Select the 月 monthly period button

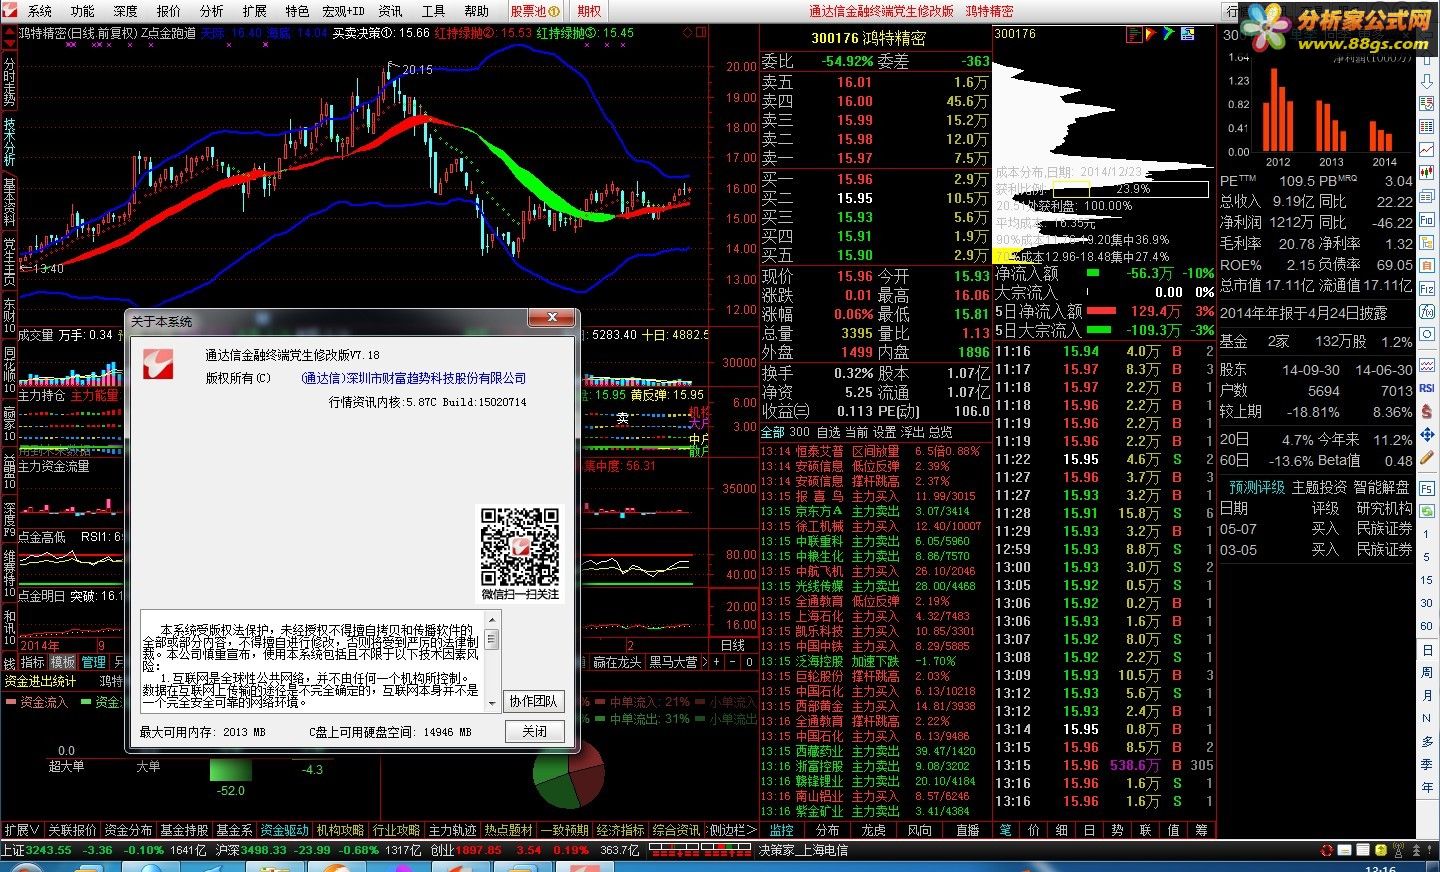pyautogui.click(x=1427, y=695)
